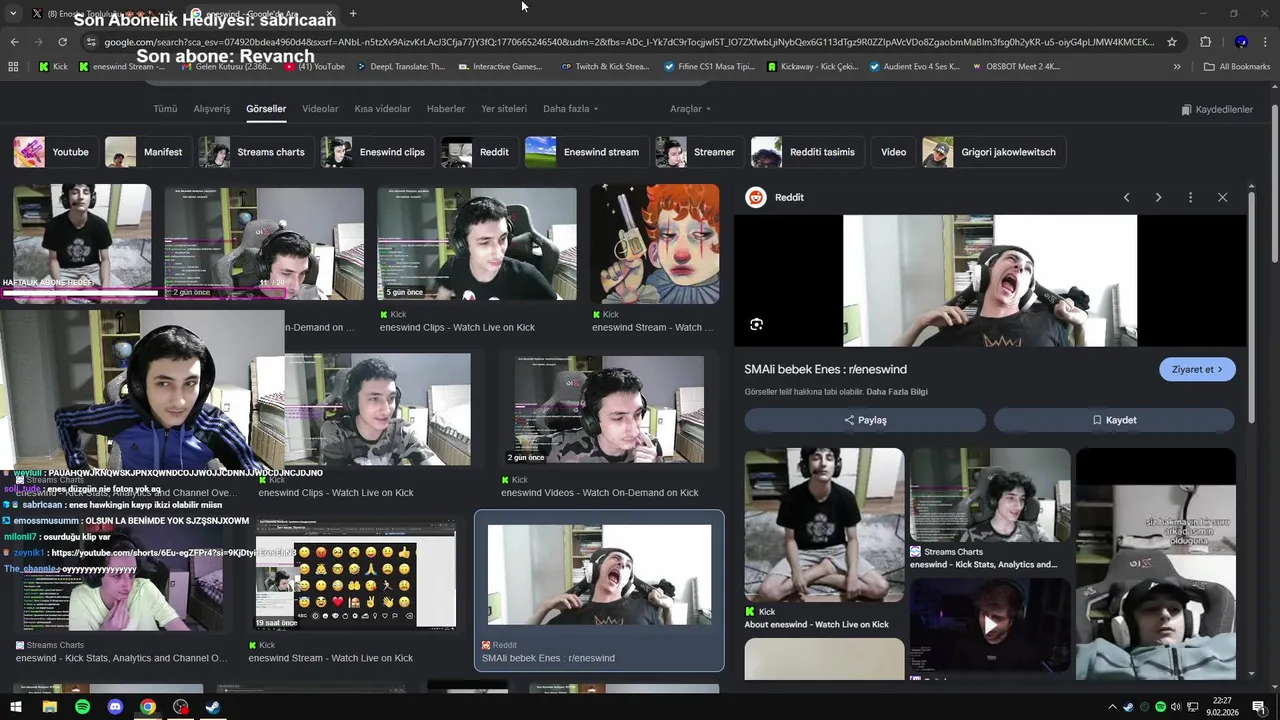The height and width of the screenshot is (720, 1280).
Task: Show hidden system tray icons
Action: tap(1112, 707)
